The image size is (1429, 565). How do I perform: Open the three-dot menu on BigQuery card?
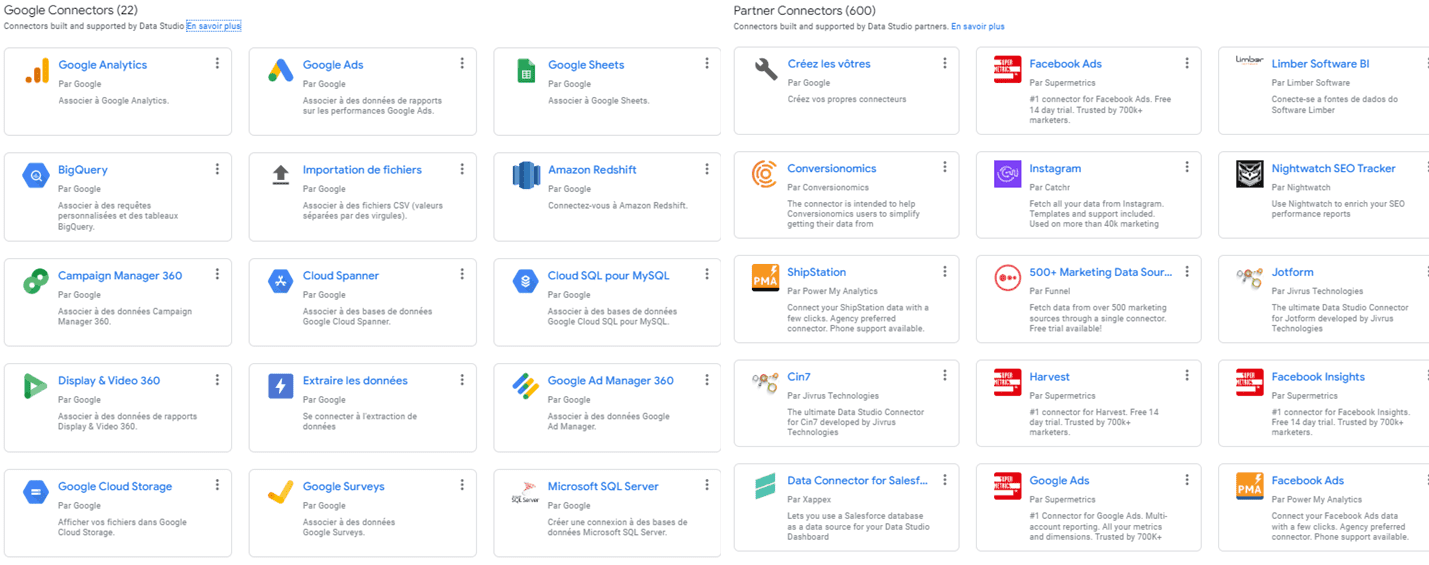[x=217, y=169]
